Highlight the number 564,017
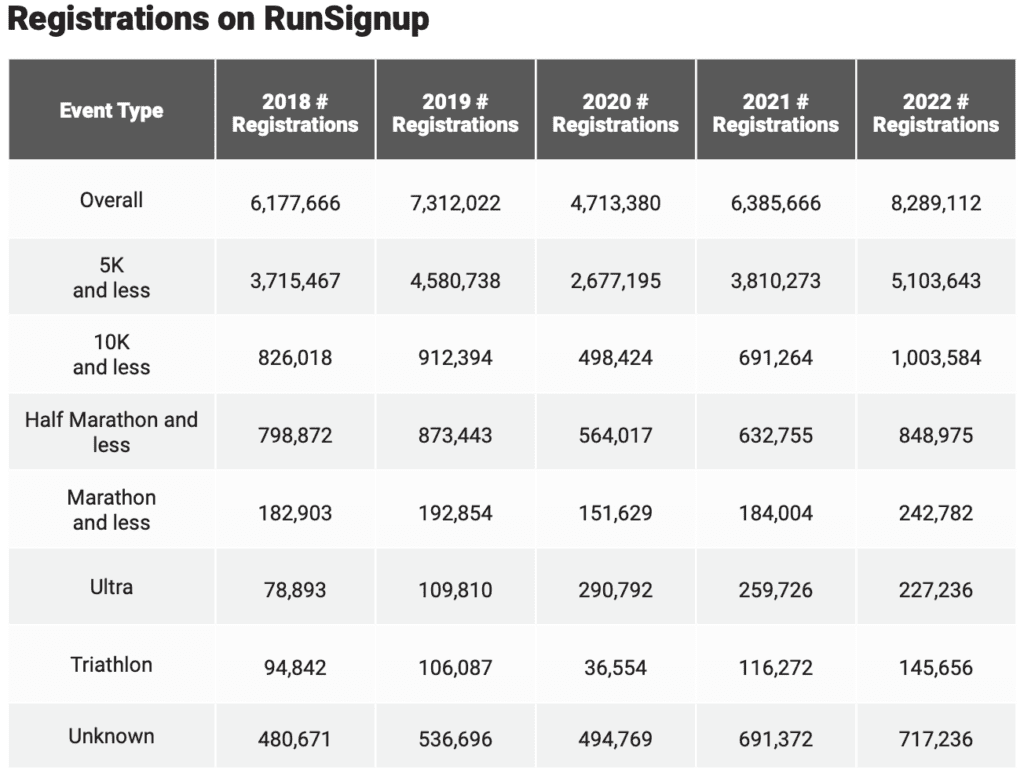The width and height of the screenshot is (1024, 777). pos(616,436)
